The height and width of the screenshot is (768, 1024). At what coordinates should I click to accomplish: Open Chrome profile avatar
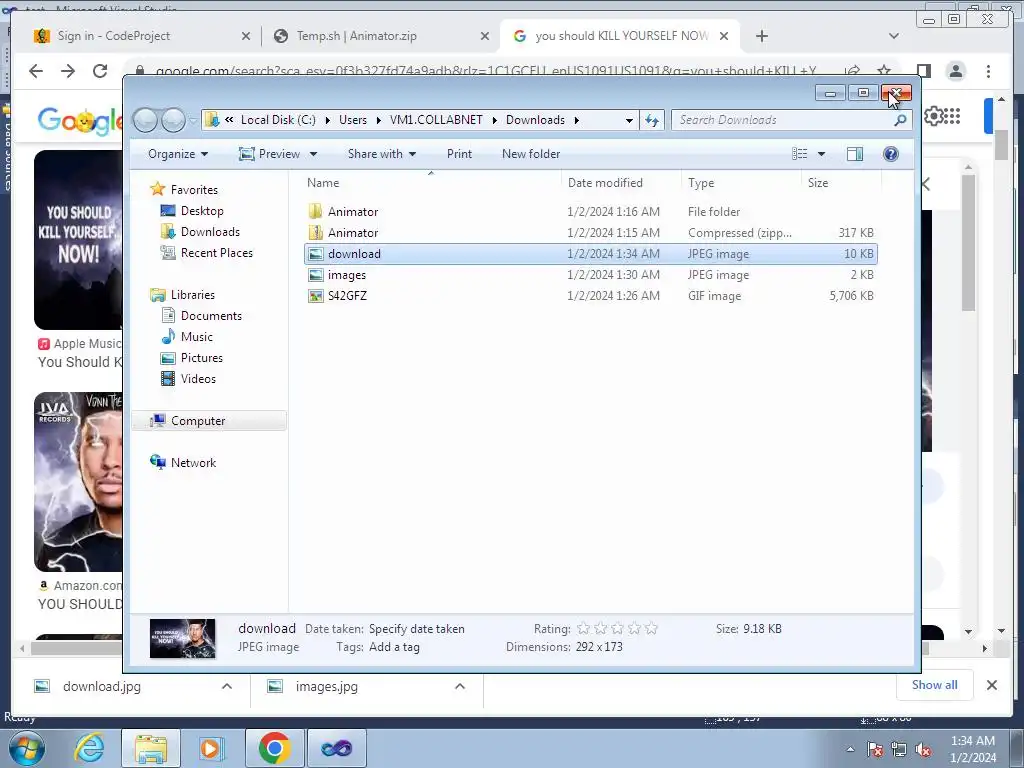(956, 71)
